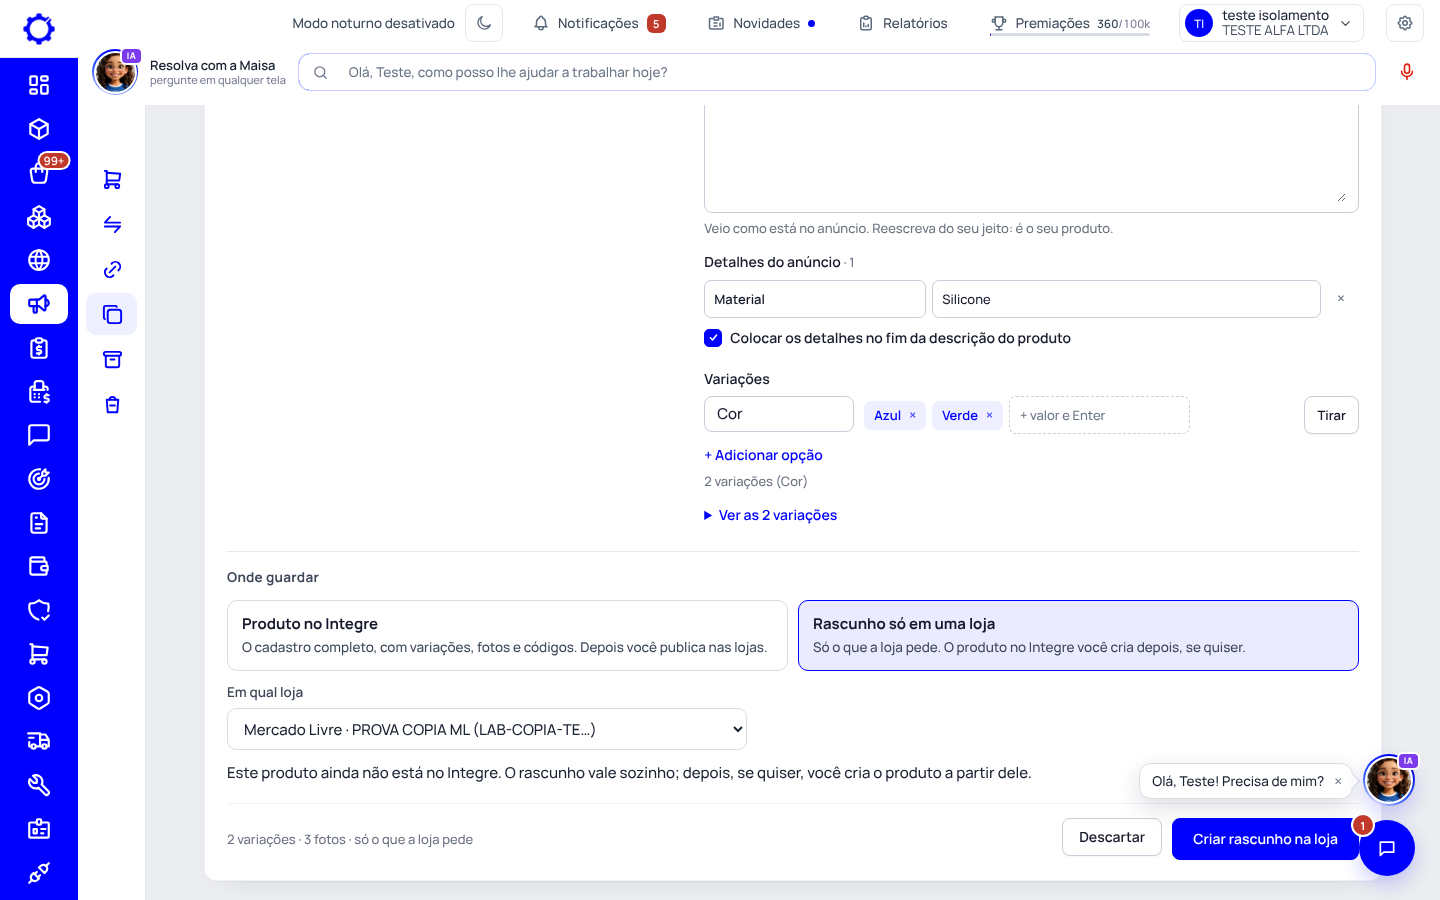Viewport: 1440px width, 900px height.
Task: Open the floating chat button with badge
Action: [x=1387, y=848]
